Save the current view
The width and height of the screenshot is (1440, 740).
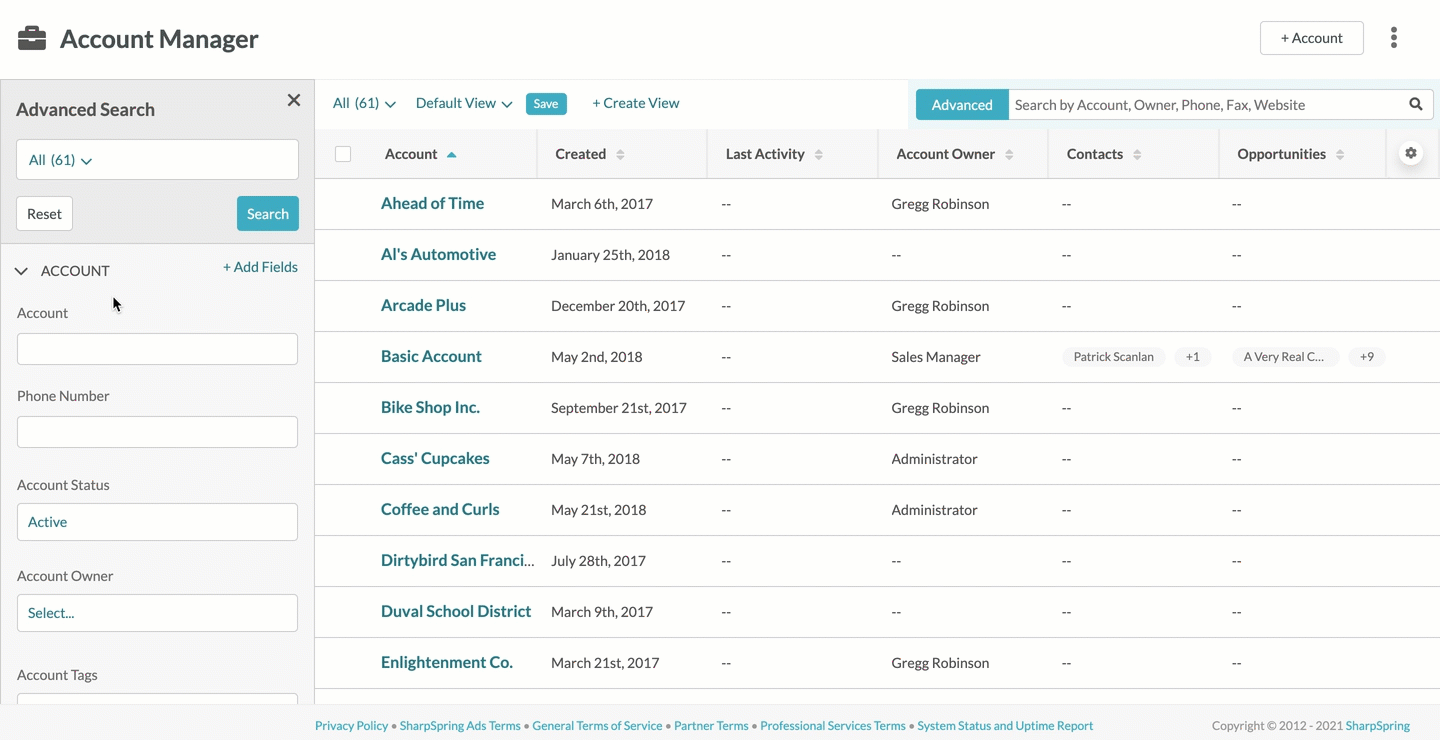(x=546, y=104)
